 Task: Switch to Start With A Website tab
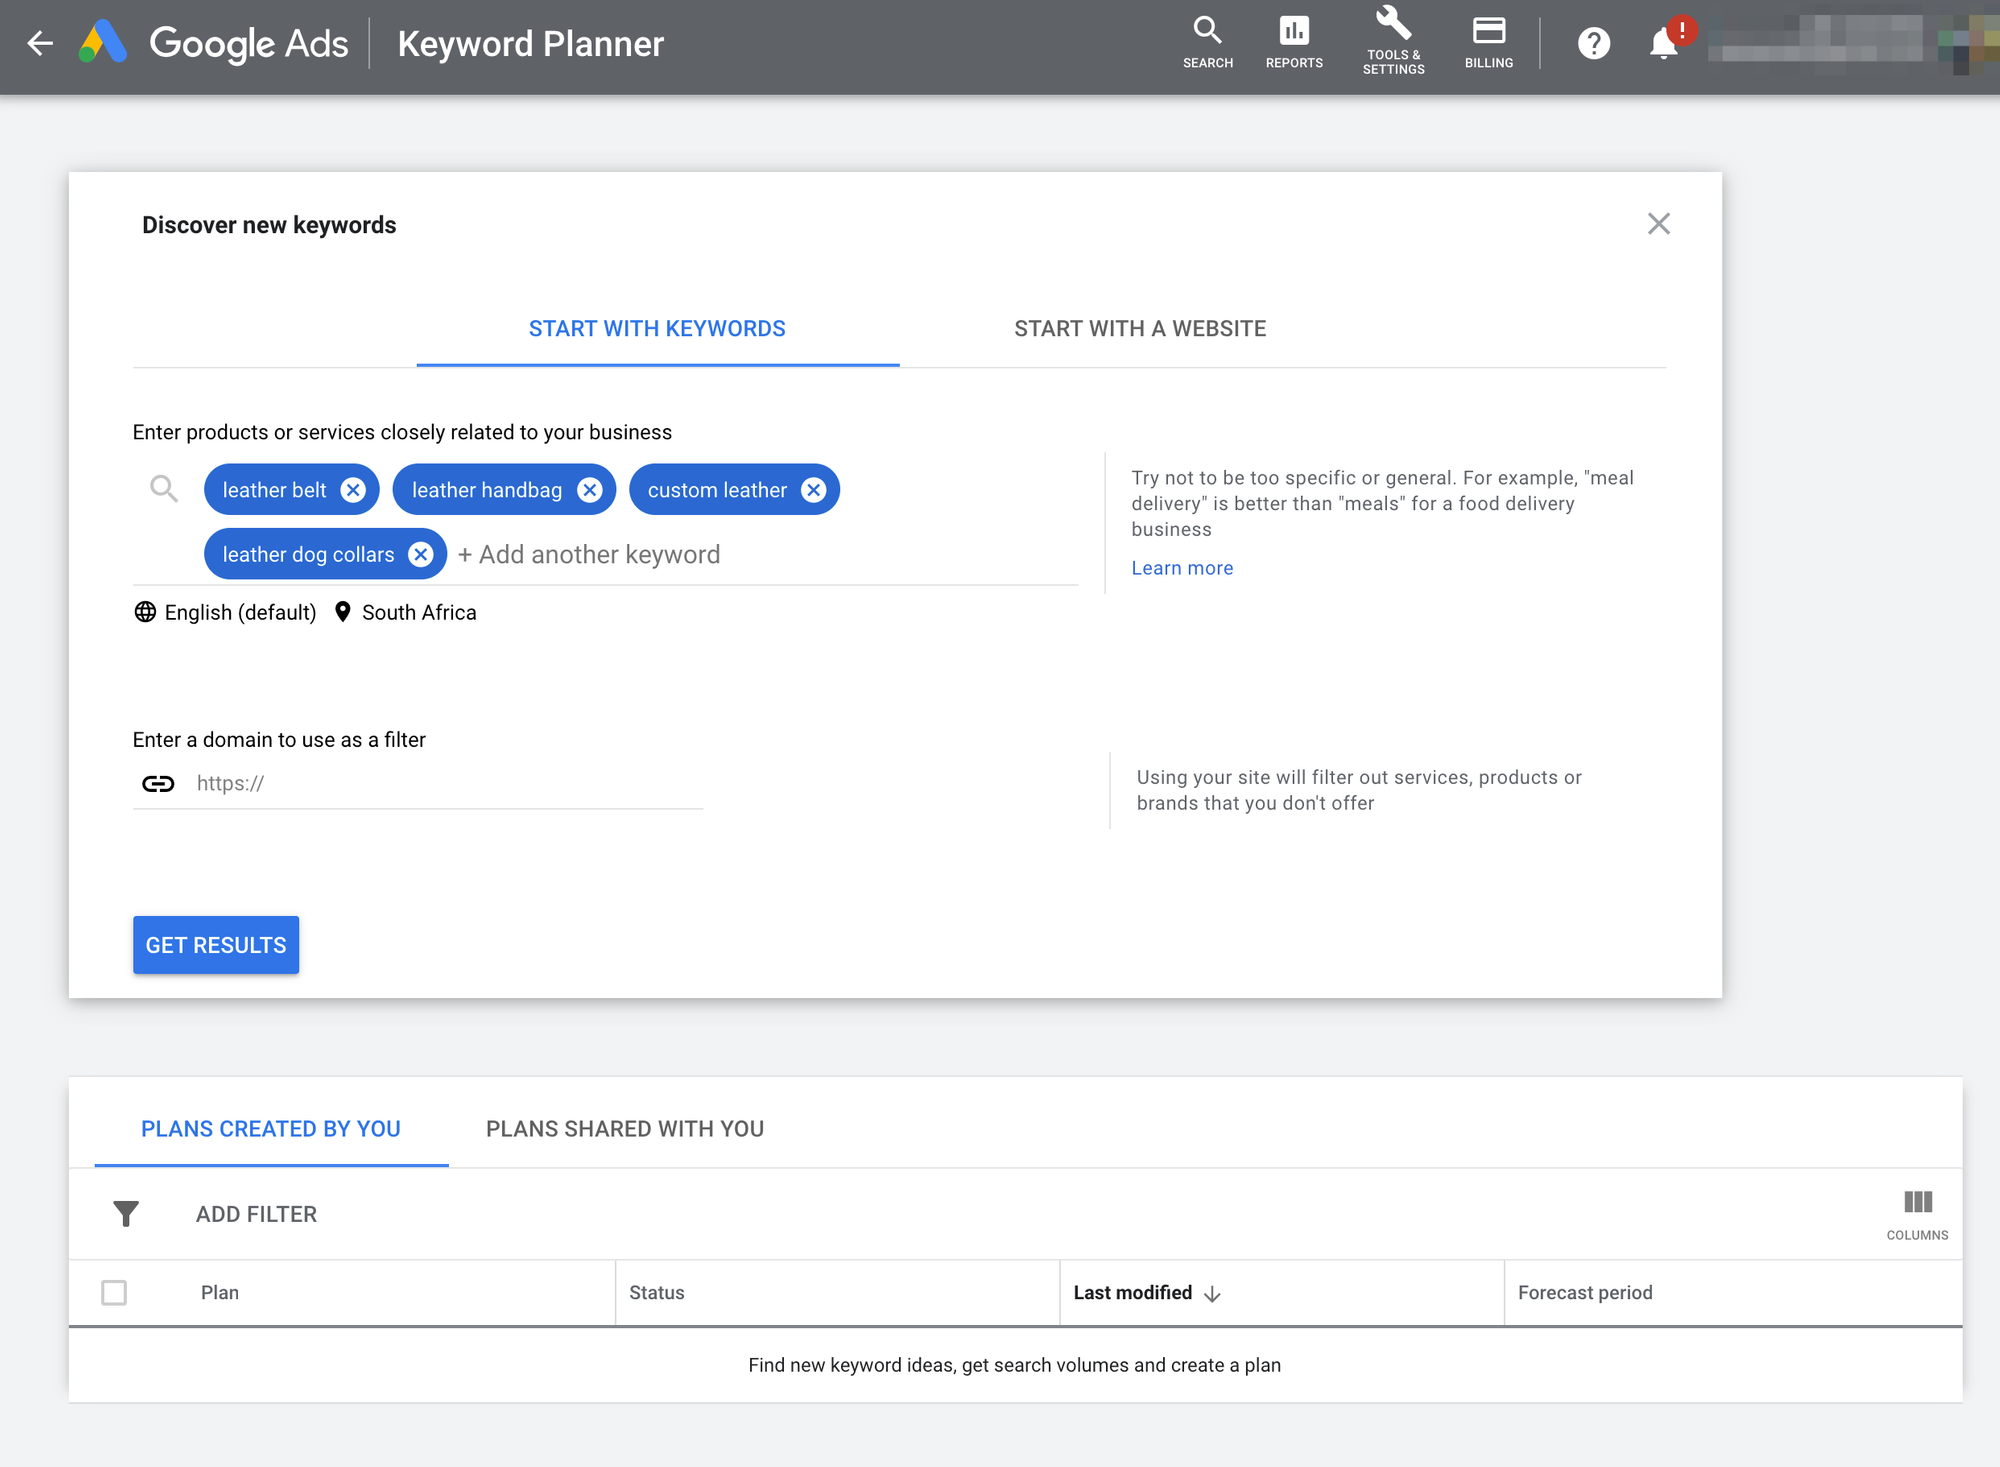point(1140,329)
